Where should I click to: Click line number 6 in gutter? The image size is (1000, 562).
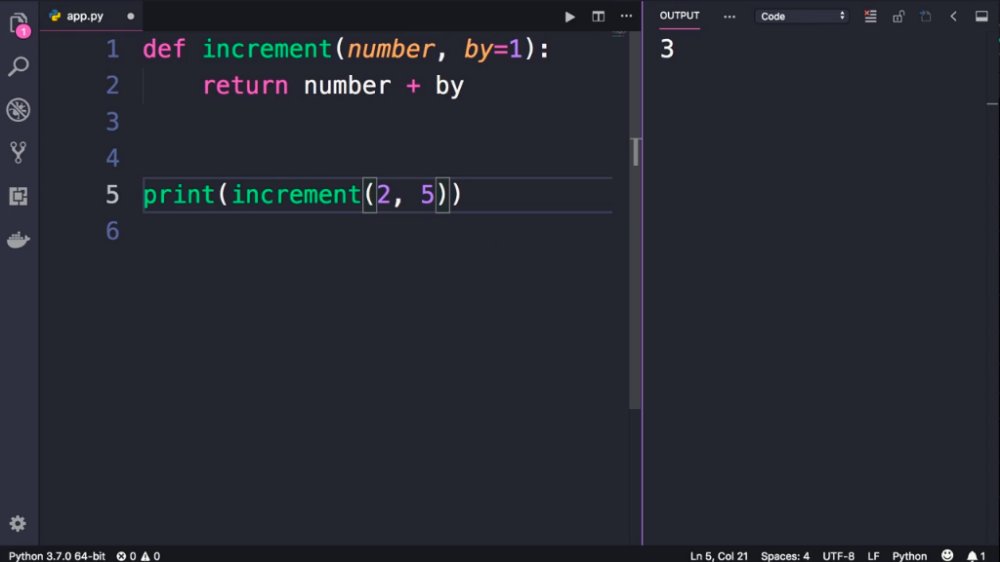point(112,231)
